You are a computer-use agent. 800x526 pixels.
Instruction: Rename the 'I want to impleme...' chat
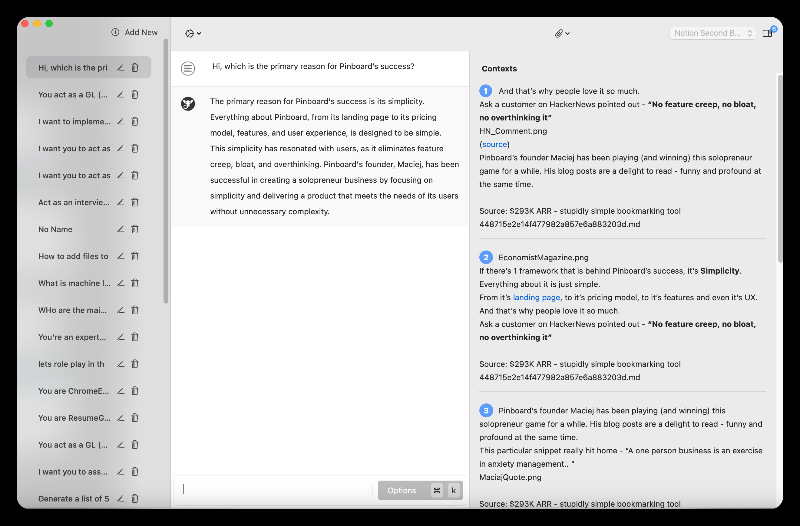point(120,122)
